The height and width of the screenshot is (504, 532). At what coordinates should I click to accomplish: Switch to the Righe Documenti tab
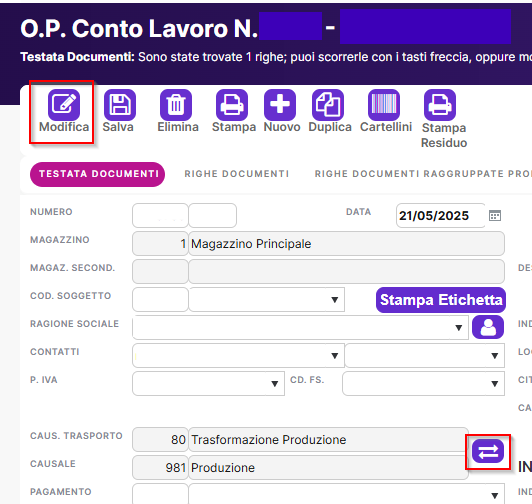click(x=237, y=174)
